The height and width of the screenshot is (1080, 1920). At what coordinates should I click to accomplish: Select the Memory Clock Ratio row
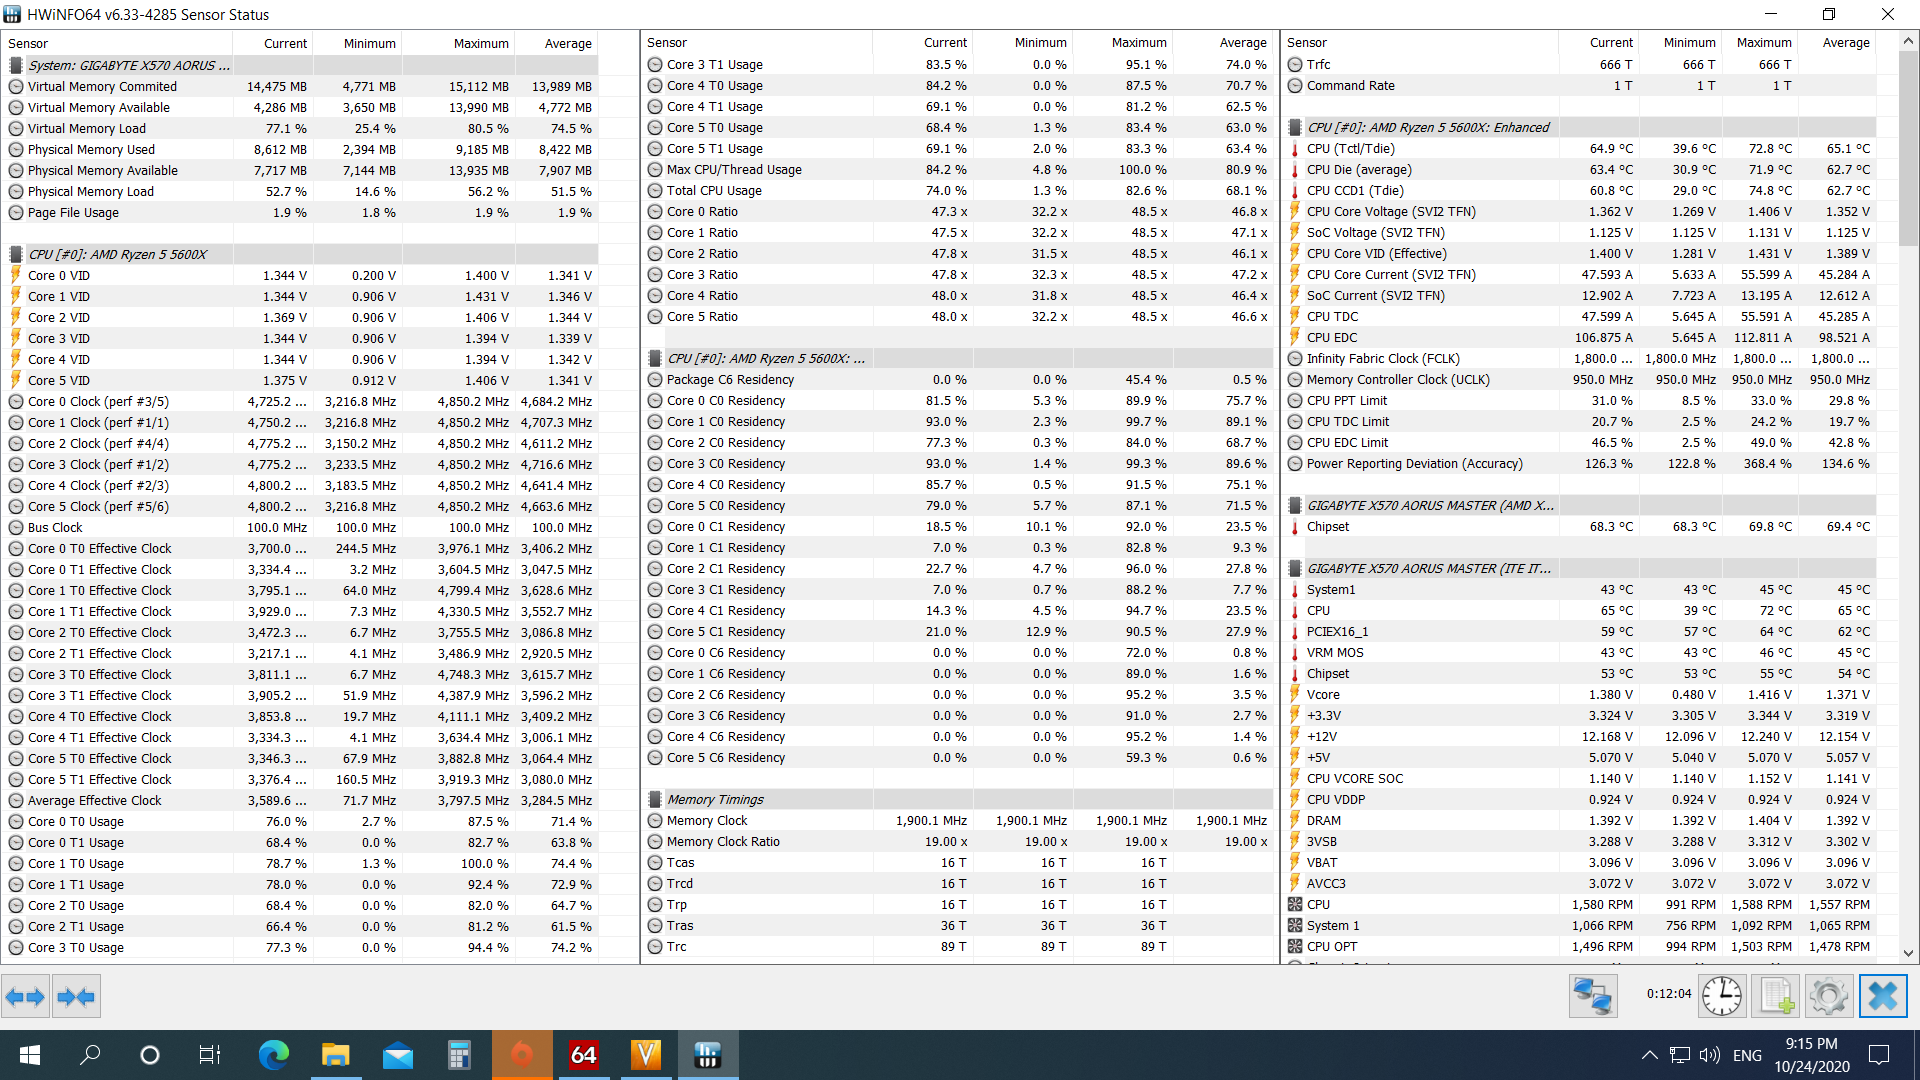[958, 841]
